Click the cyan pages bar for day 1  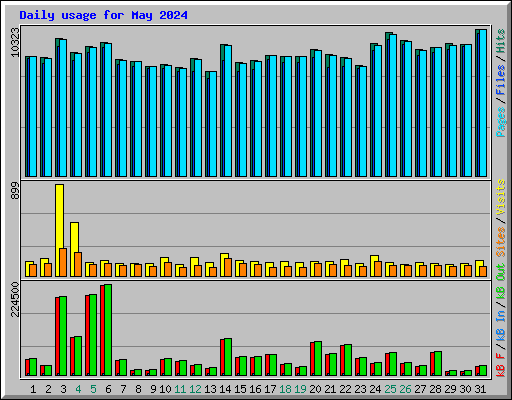click(33, 116)
